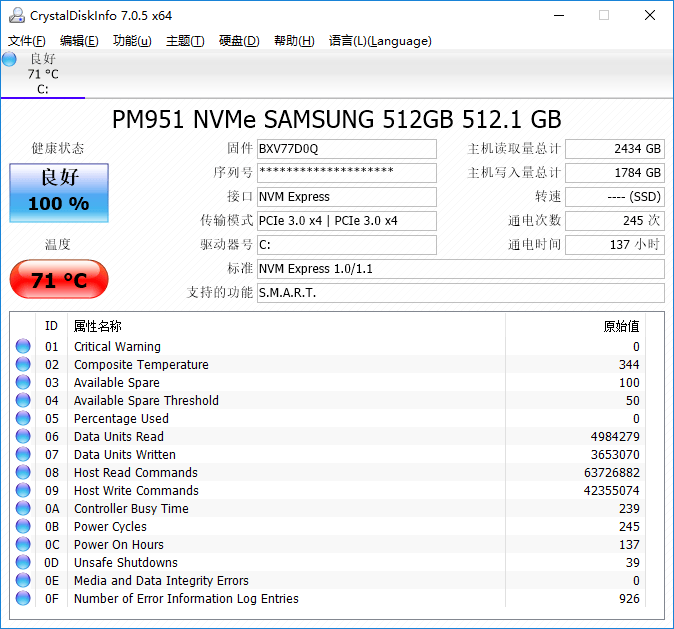Click the status orb for Critical Warning

pos(23,346)
